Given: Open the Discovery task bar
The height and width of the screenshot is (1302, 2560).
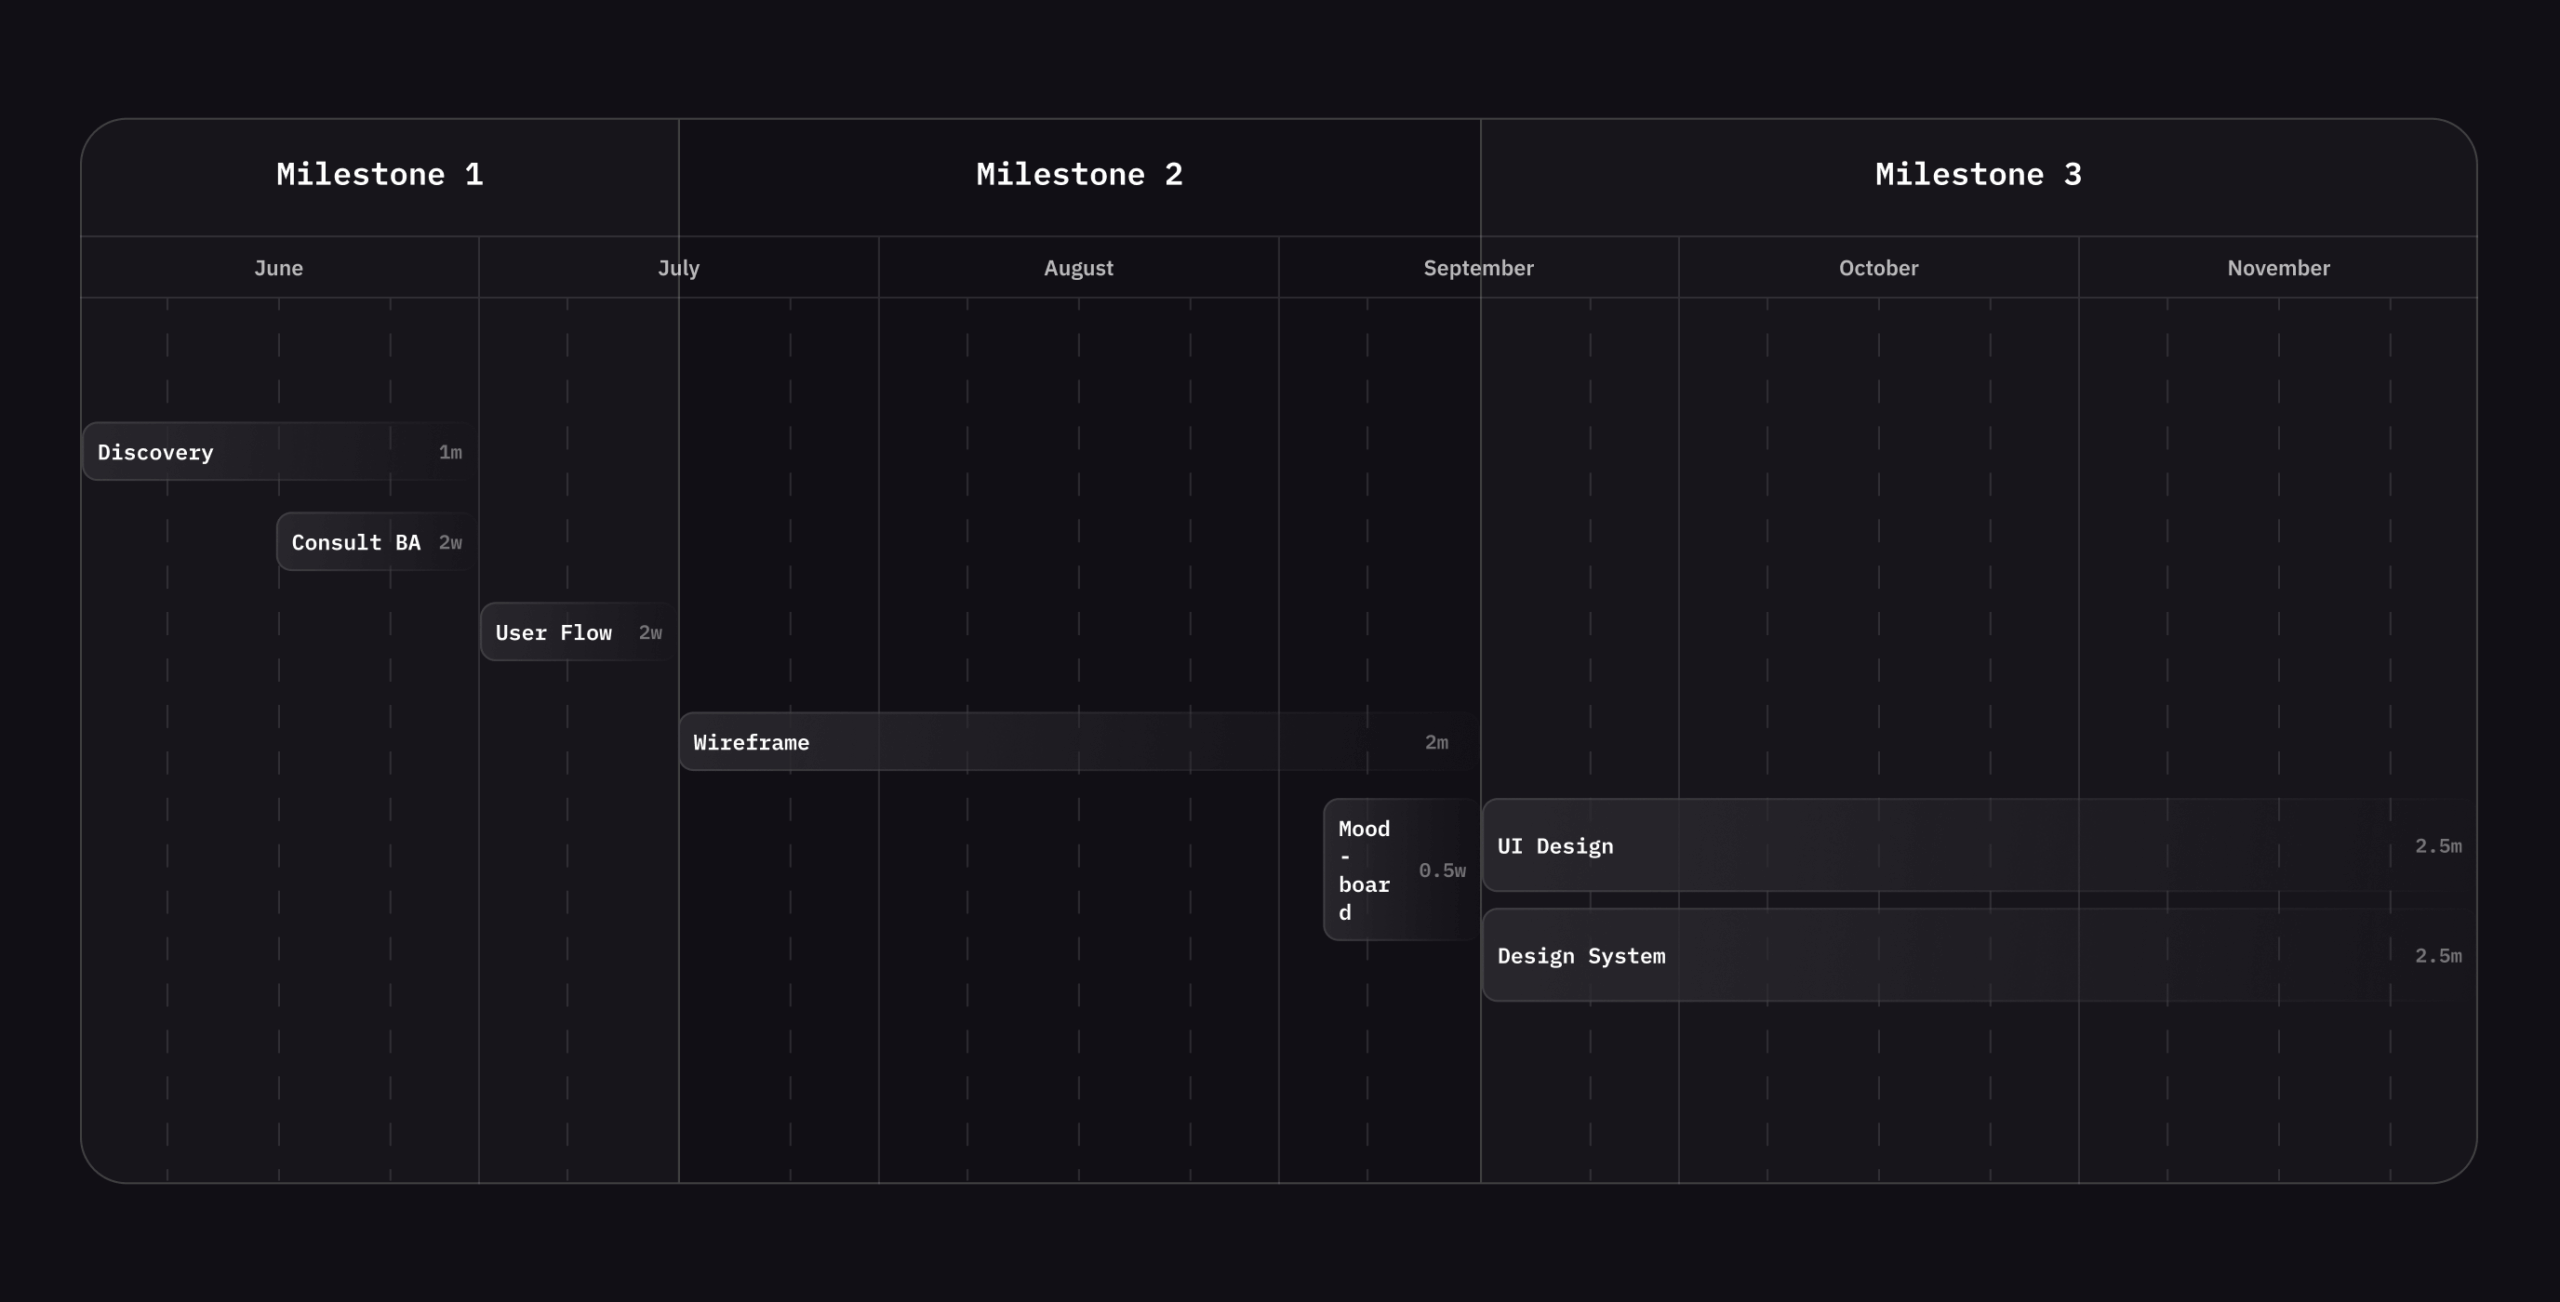Looking at the screenshot, I should click(x=279, y=452).
